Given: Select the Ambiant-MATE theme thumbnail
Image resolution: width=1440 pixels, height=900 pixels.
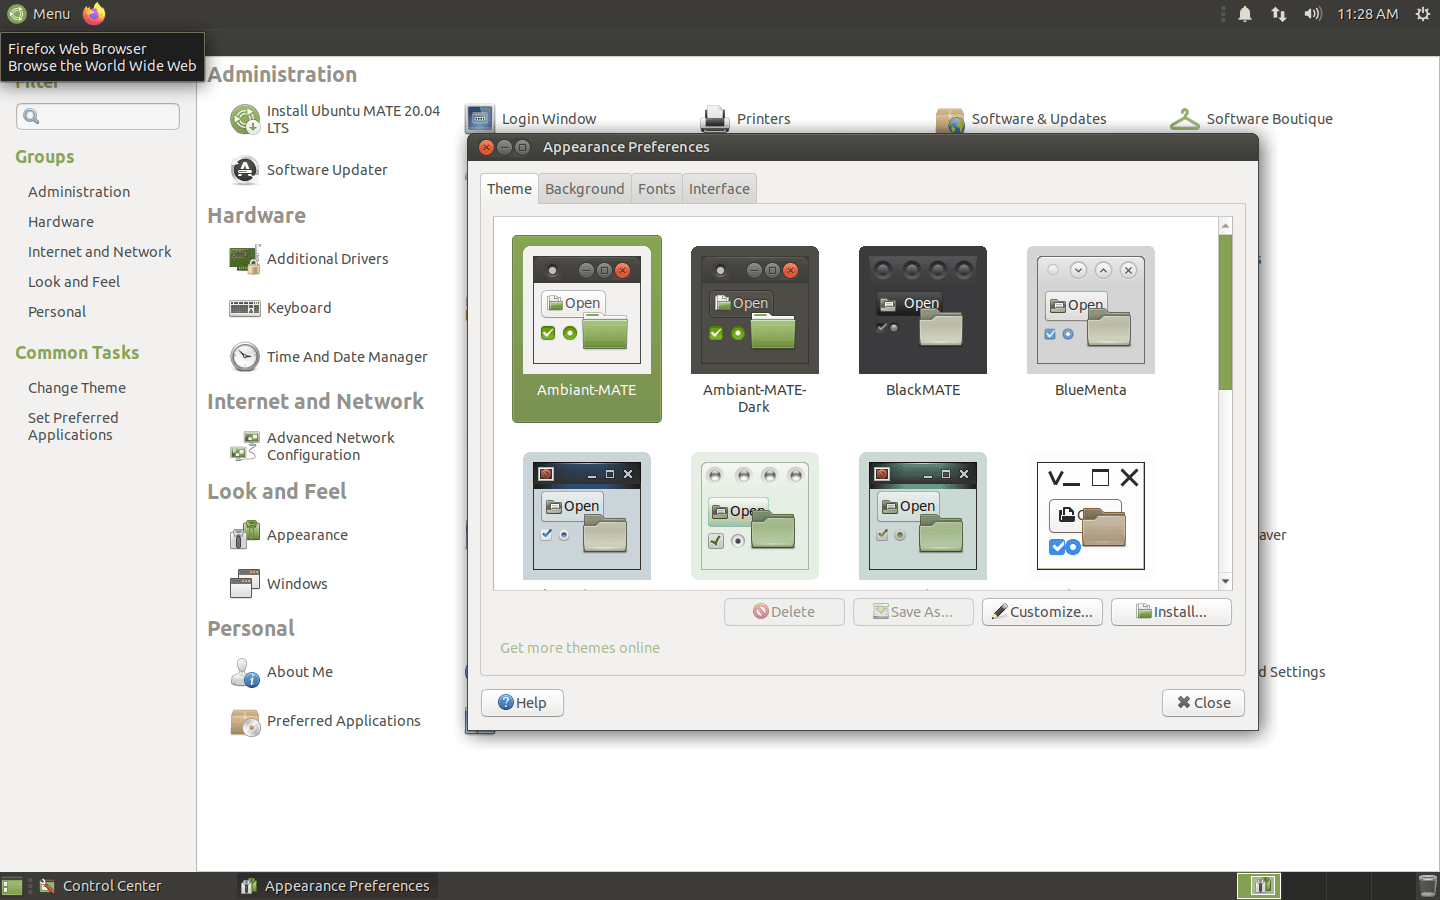Looking at the screenshot, I should pos(587,329).
